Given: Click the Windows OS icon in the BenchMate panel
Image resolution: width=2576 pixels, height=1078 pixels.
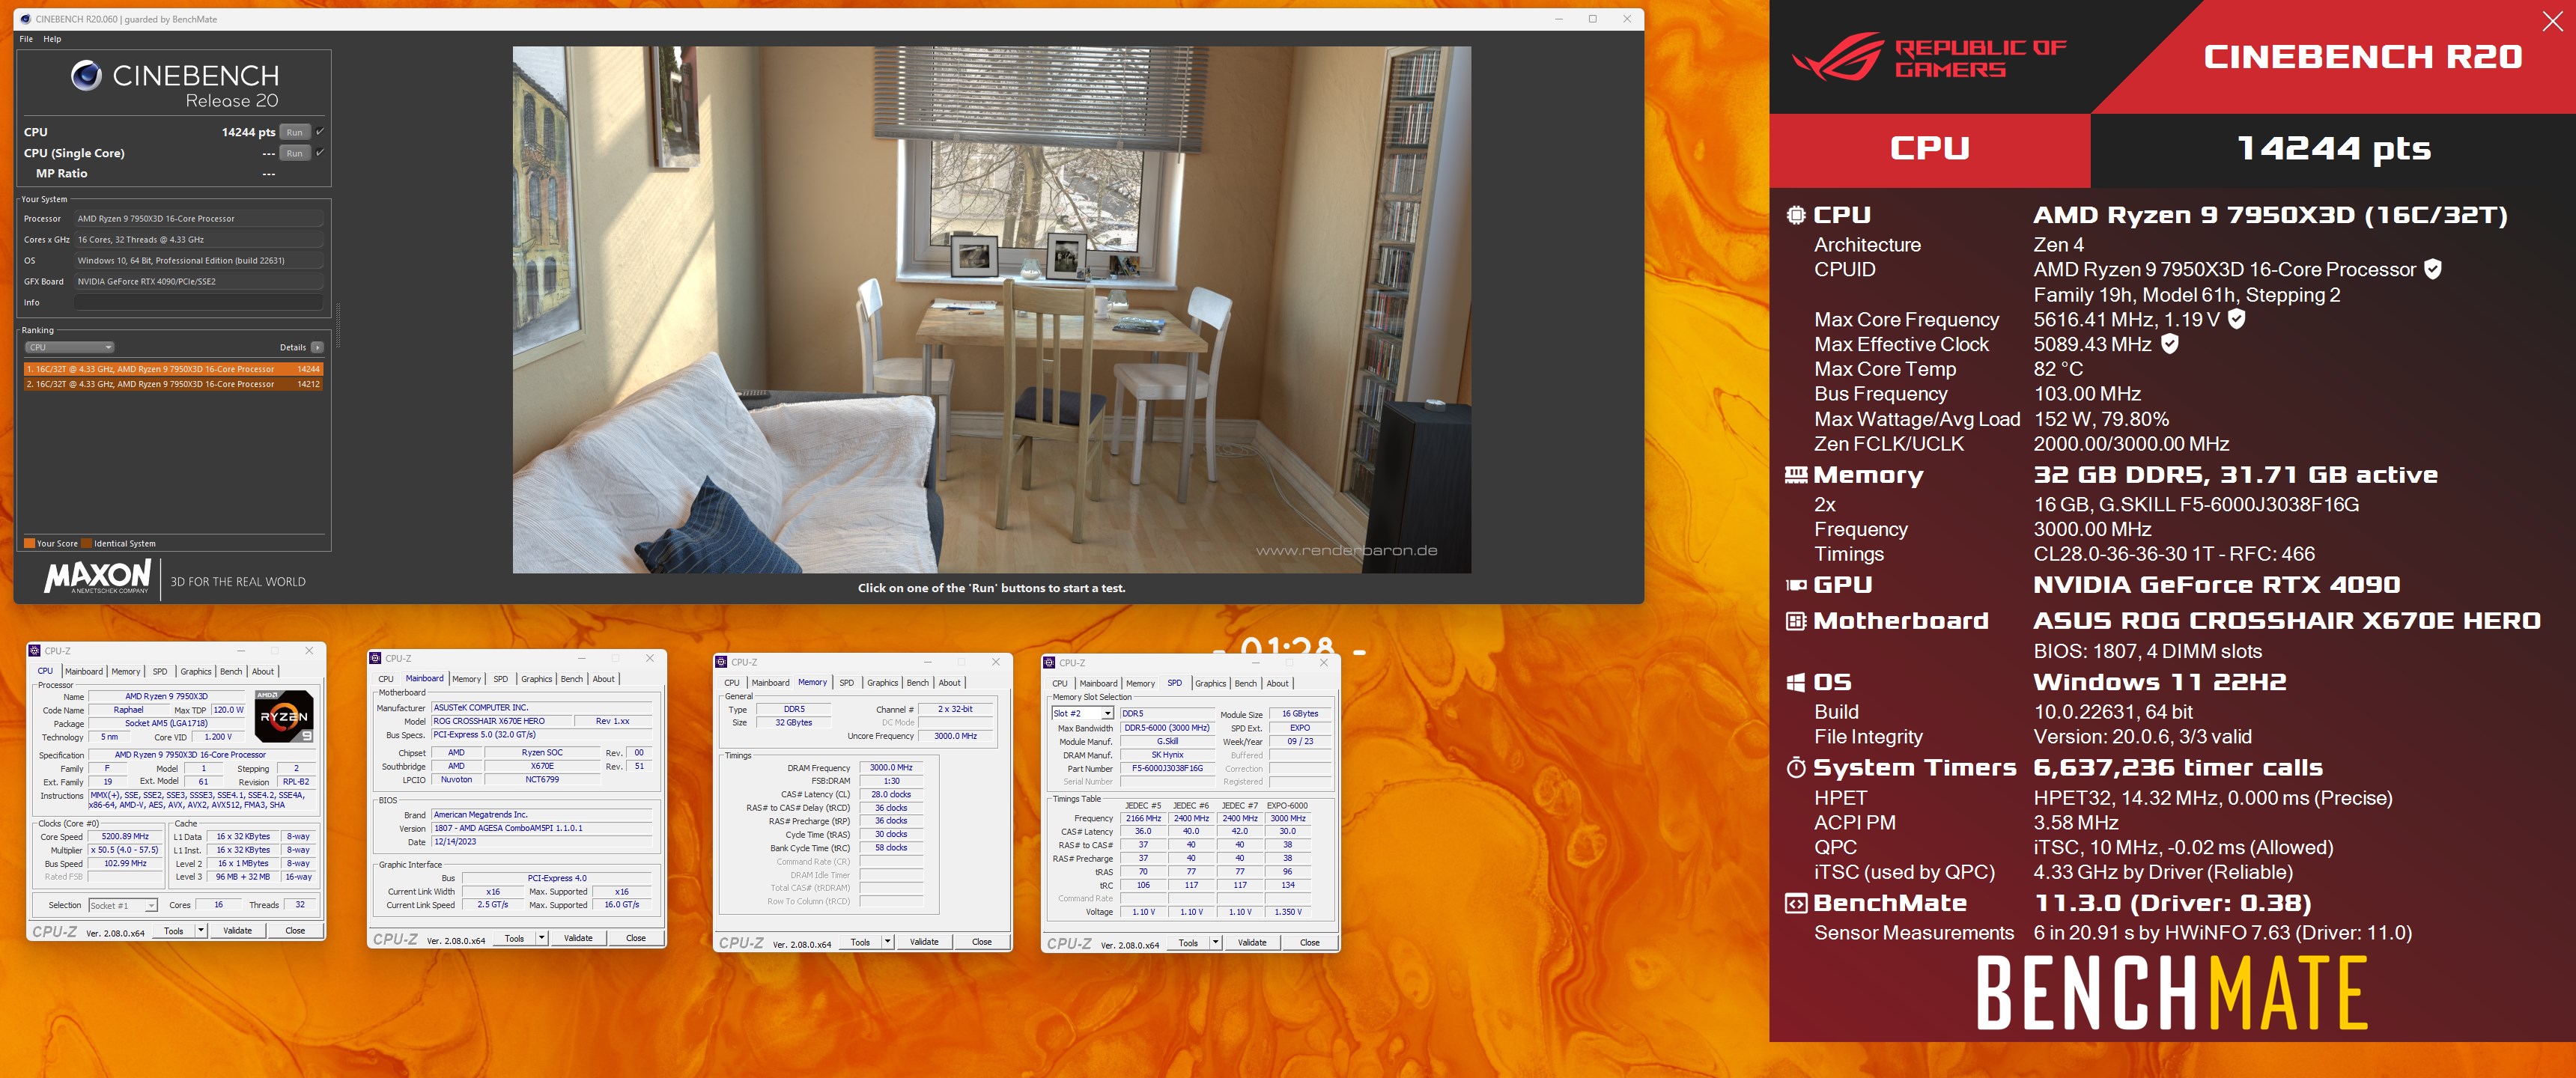Looking at the screenshot, I should coord(1796,682).
